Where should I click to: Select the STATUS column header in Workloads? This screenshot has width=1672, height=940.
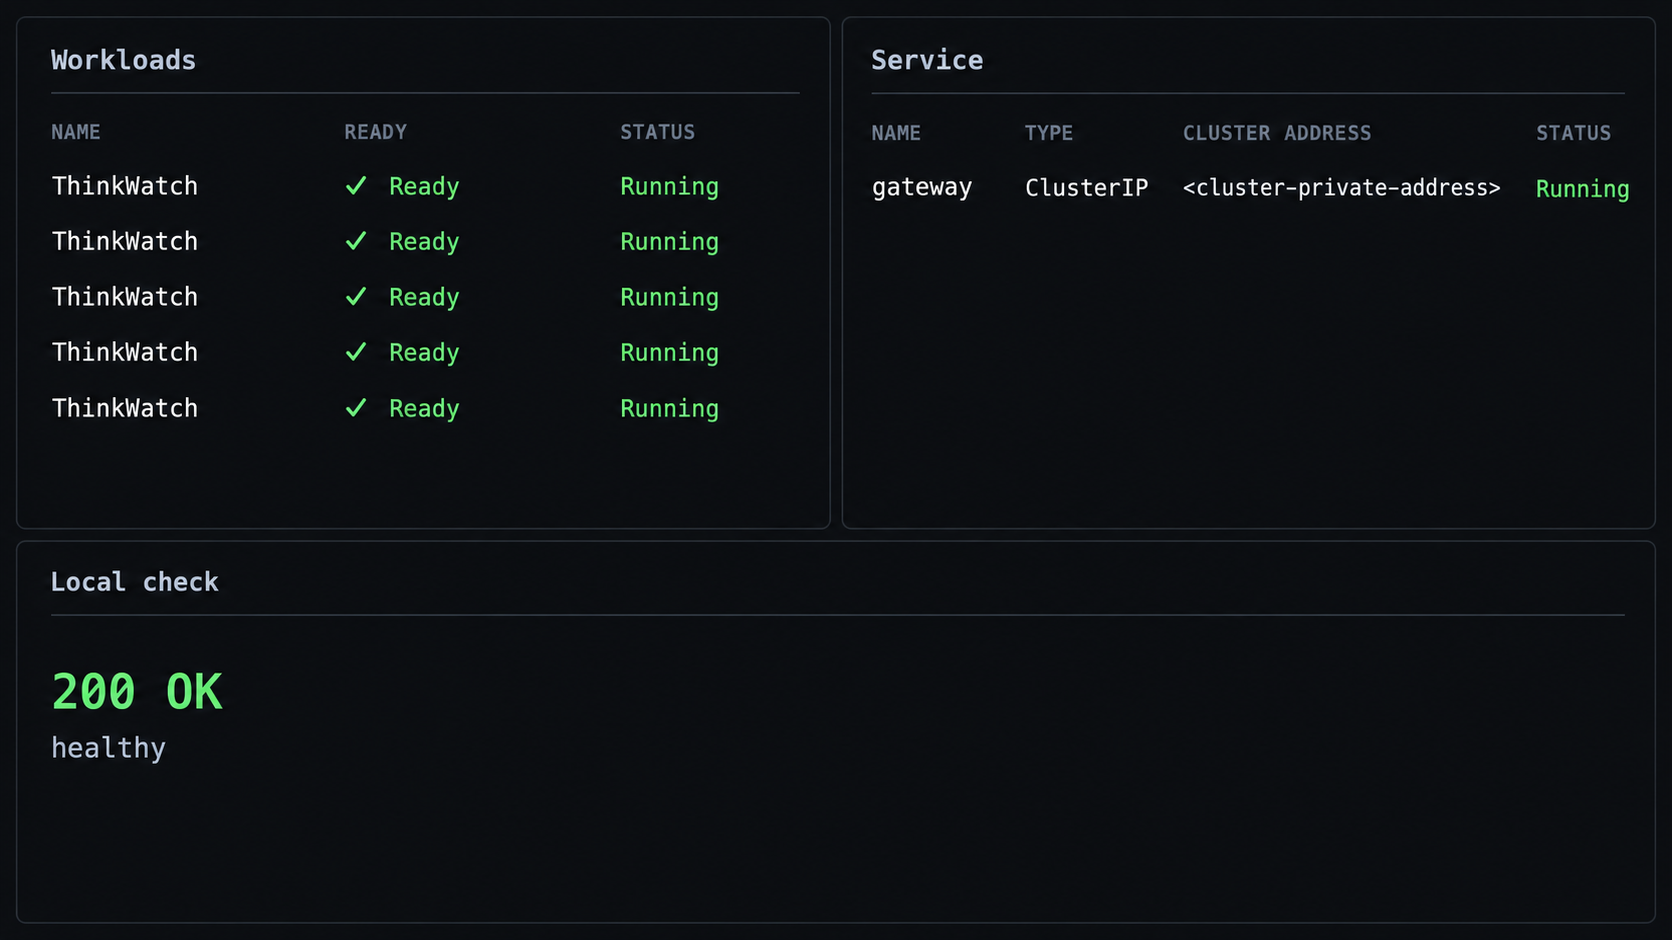[x=657, y=132]
